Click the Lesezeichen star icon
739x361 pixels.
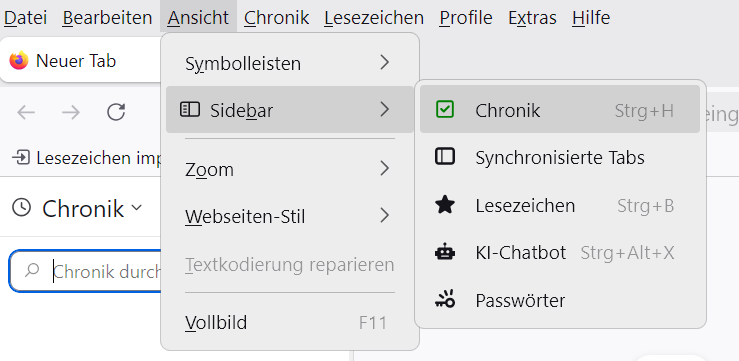444,205
